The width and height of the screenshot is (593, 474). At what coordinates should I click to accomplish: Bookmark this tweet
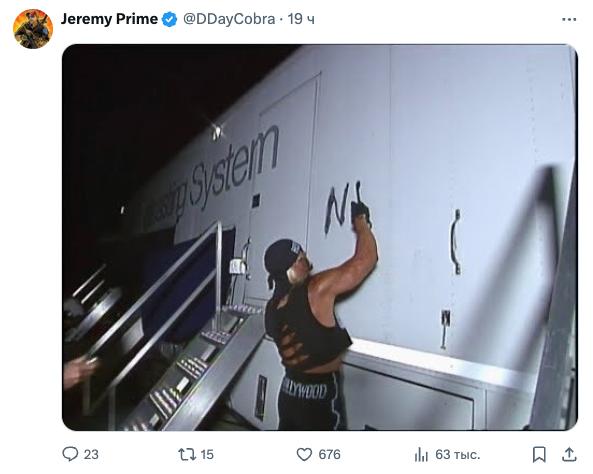(539, 454)
